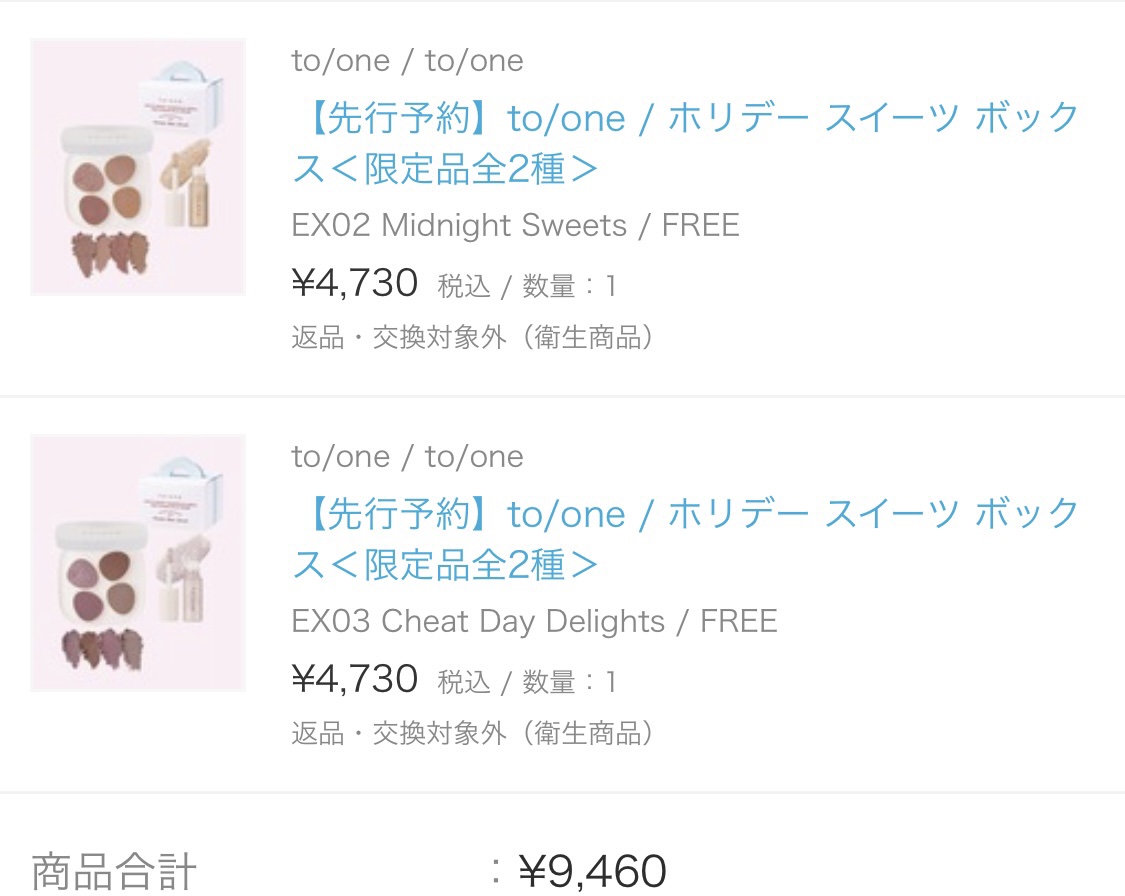The width and height of the screenshot is (1125, 896).
Task: Click the ¥4,730 price of Midnight Sweets
Action: [354, 283]
